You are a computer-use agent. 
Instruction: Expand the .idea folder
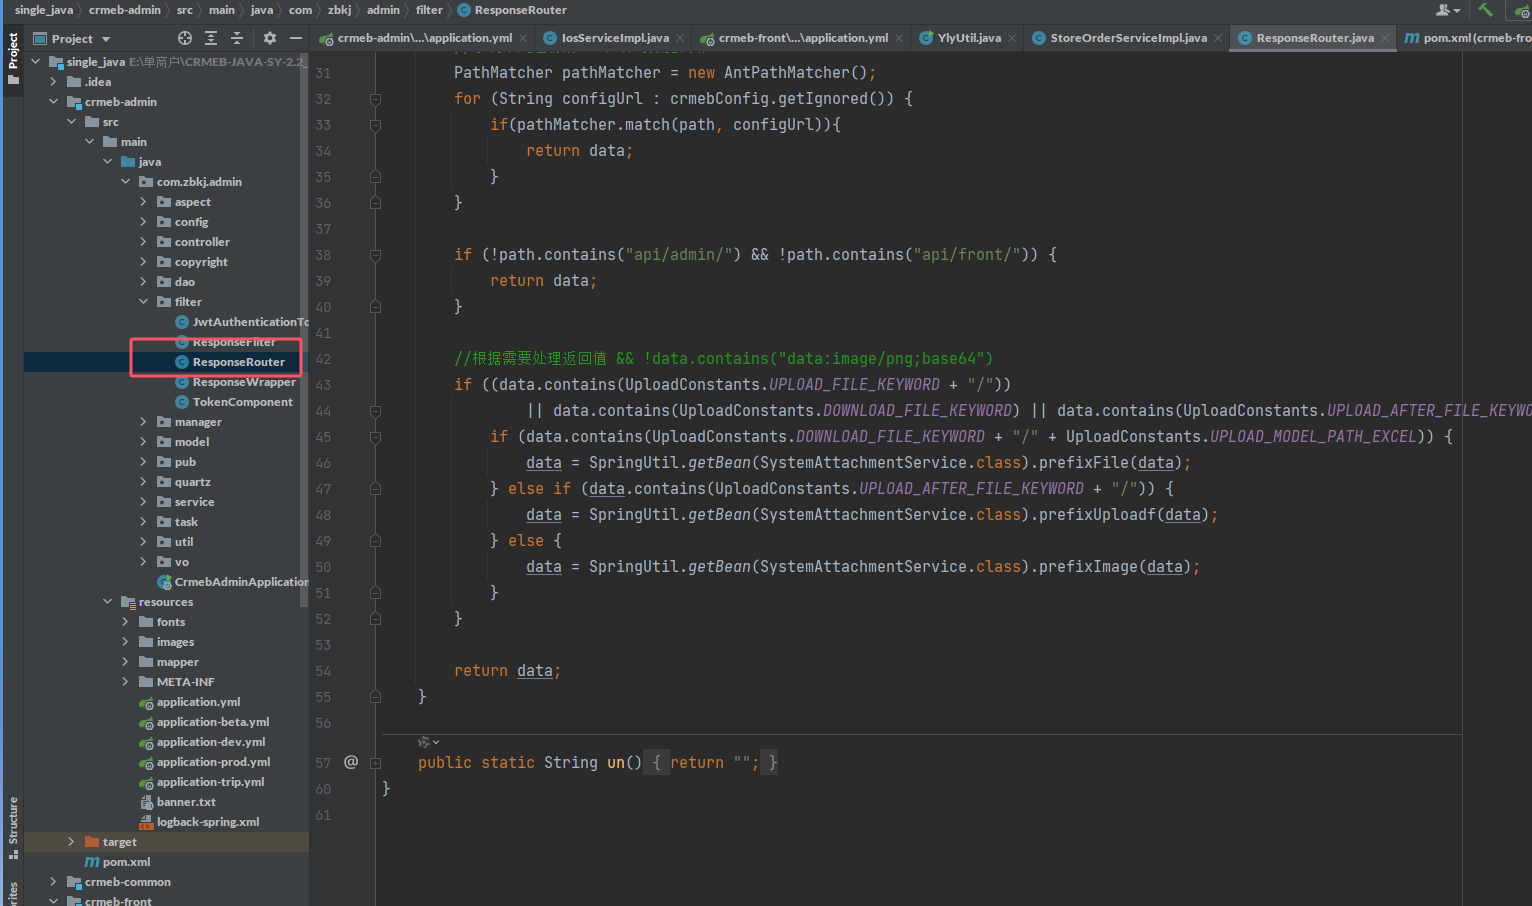pos(53,82)
